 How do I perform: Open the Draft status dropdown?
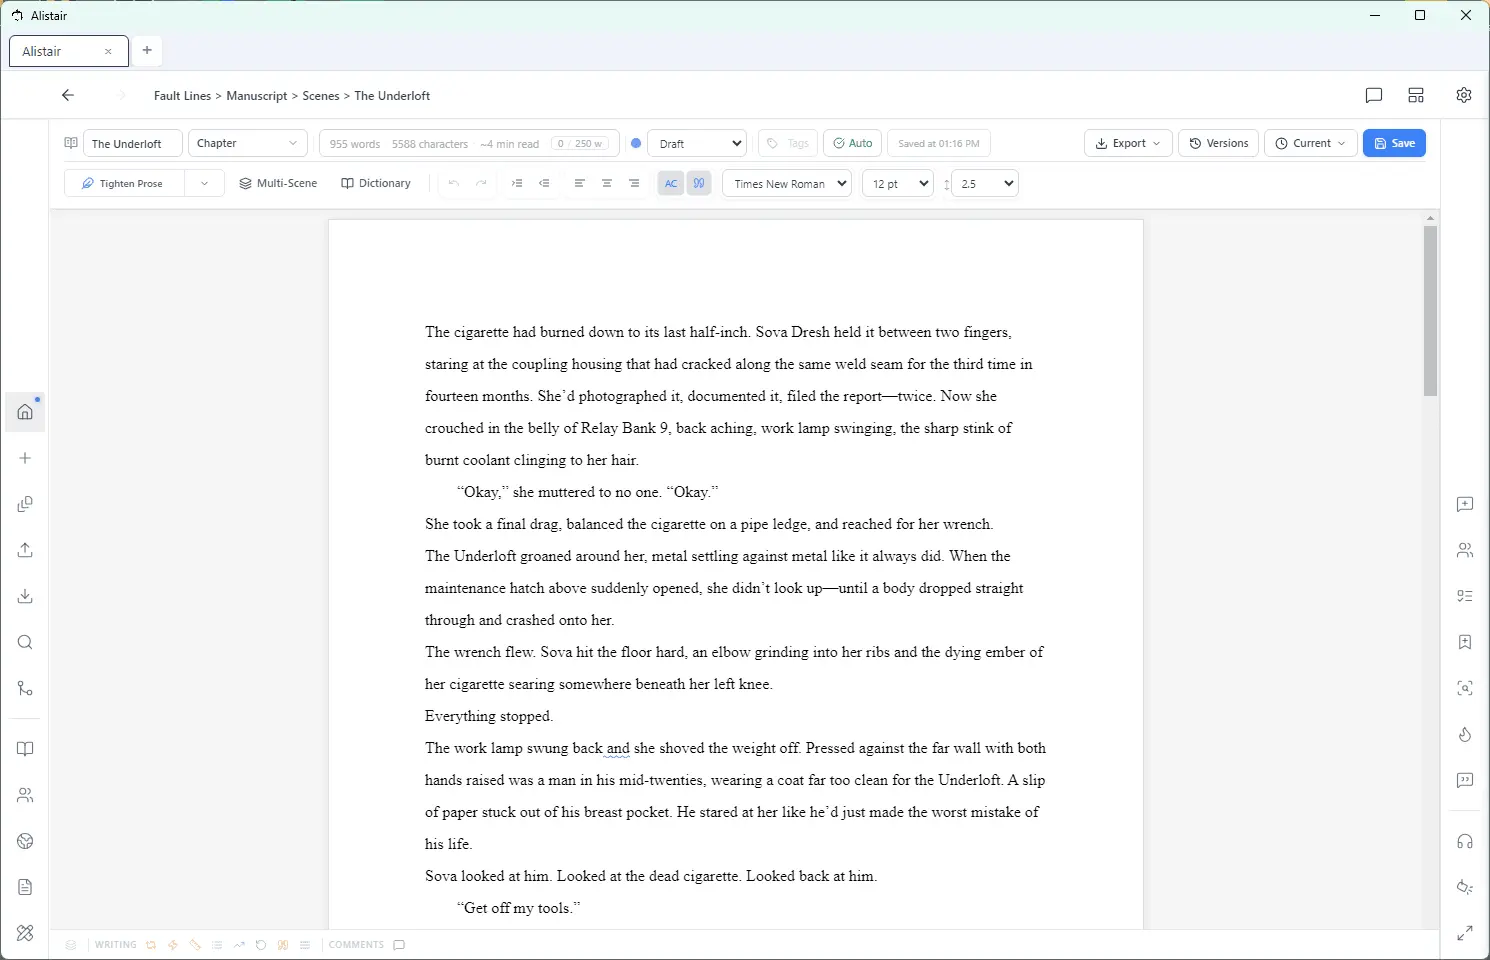(697, 143)
